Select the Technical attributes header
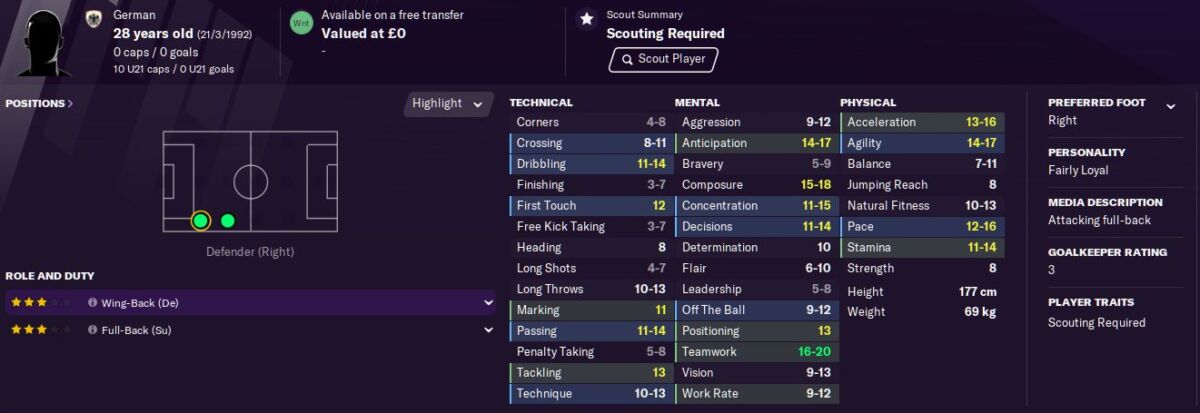The width and height of the screenshot is (1200, 413). pyautogui.click(x=541, y=102)
